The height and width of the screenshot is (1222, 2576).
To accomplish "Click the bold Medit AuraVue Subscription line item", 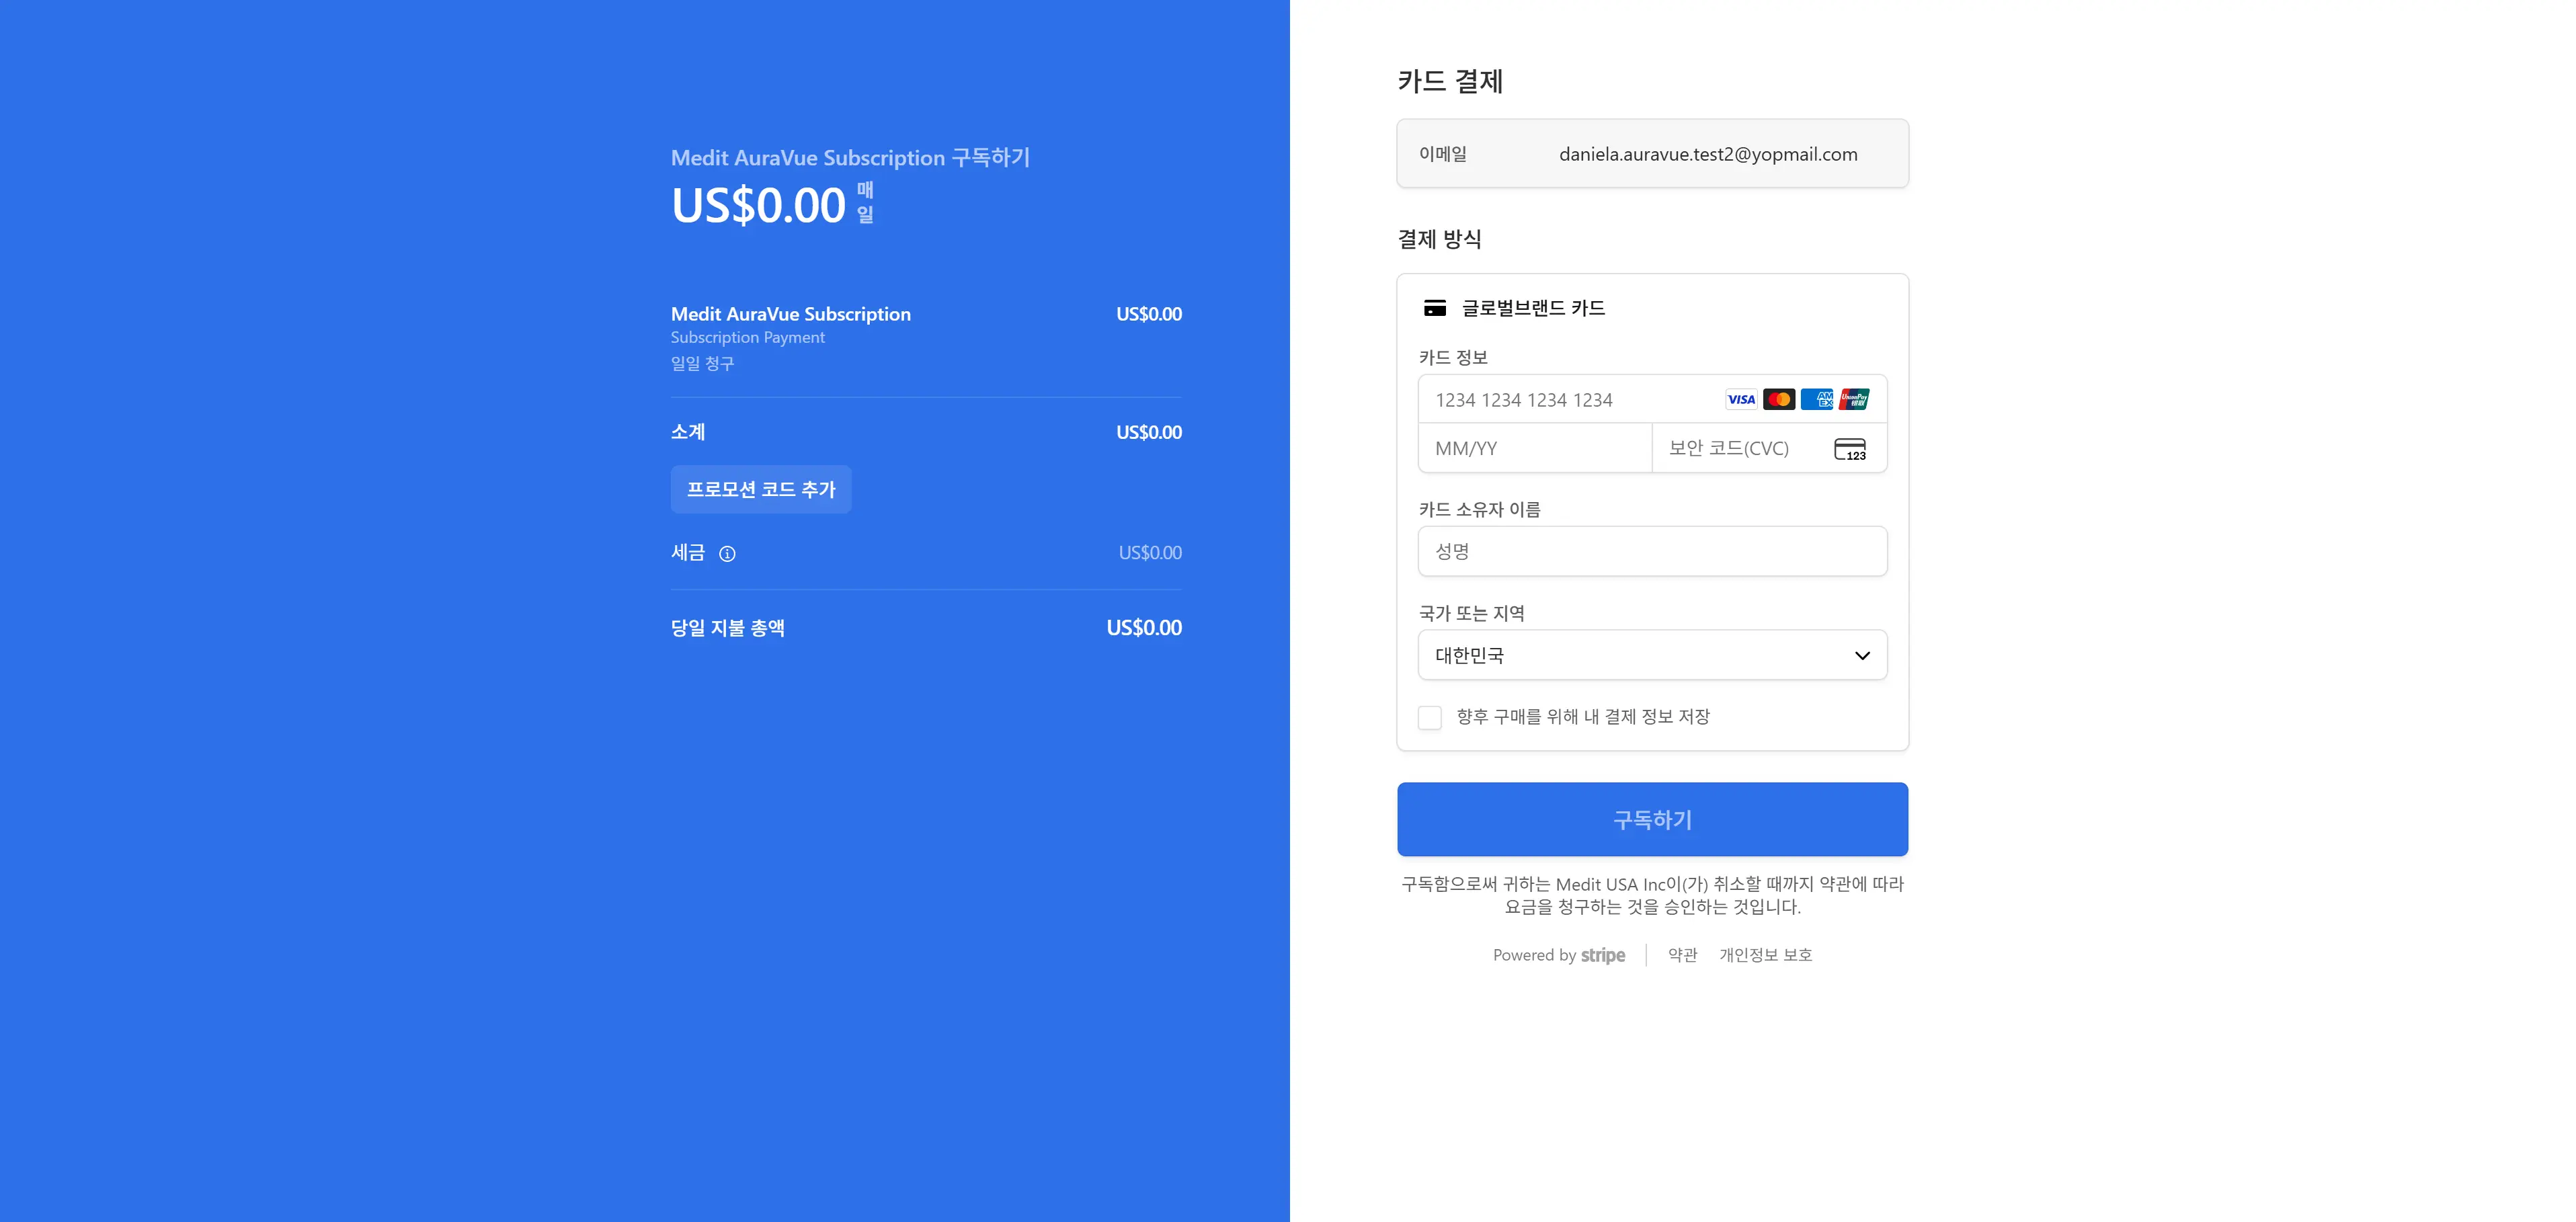I will click(x=791, y=314).
